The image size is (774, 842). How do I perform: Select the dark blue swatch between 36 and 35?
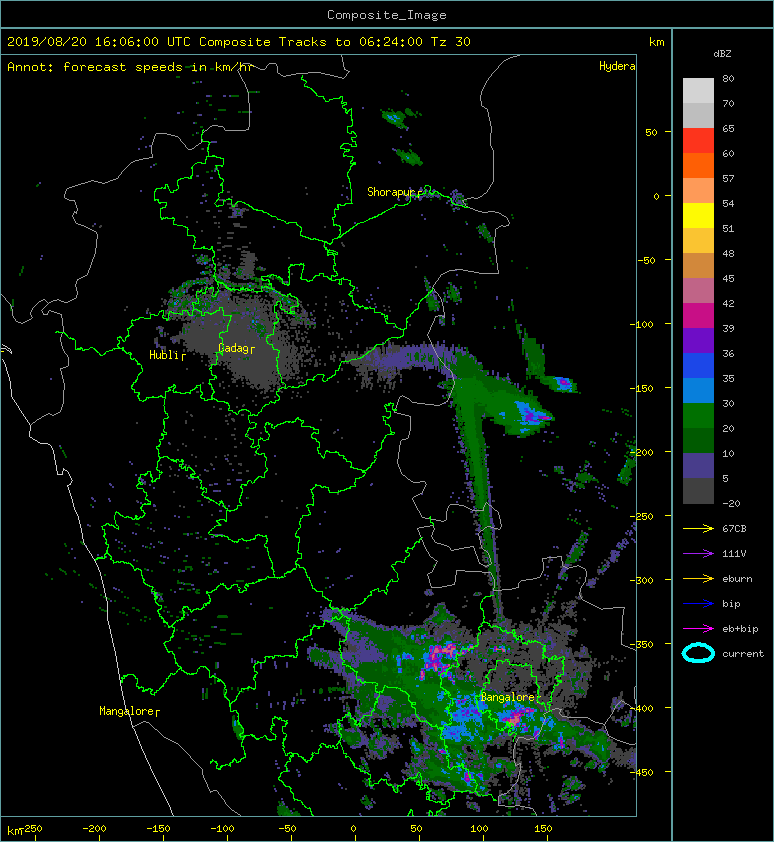click(x=698, y=365)
